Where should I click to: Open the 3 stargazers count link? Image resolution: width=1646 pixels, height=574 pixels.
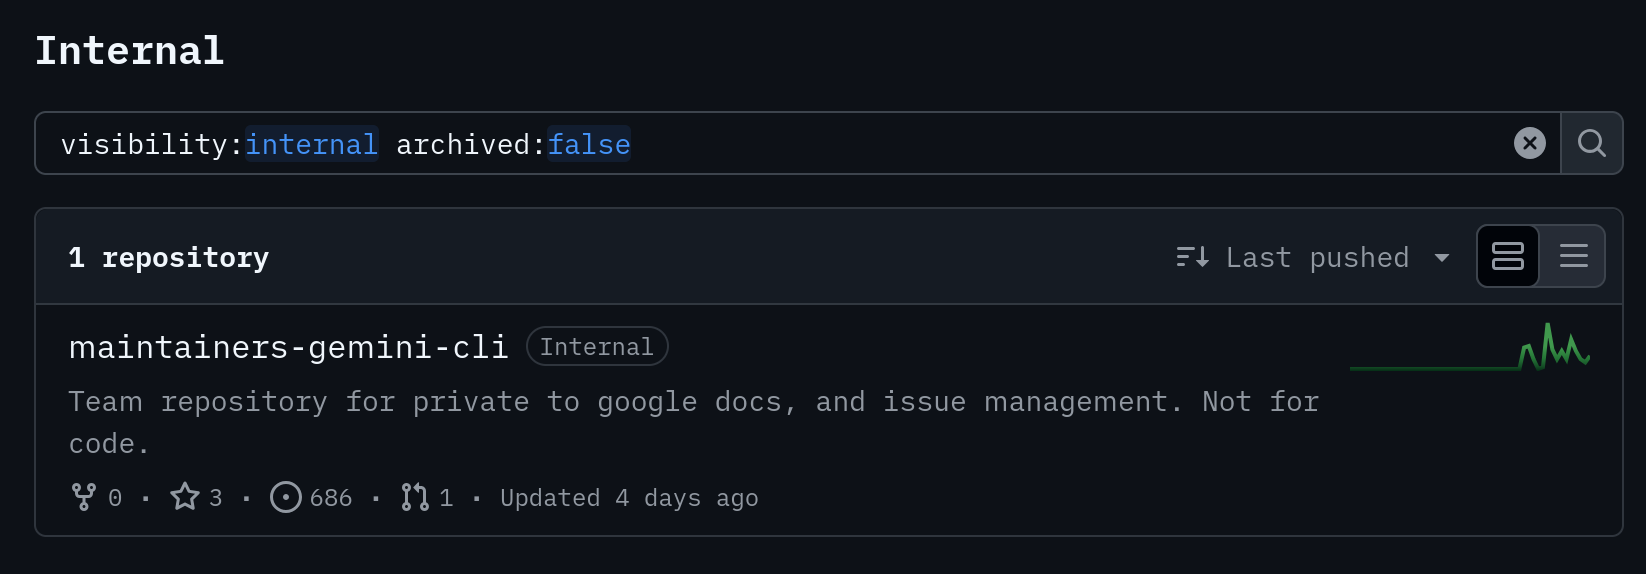pyautogui.click(x=216, y=498)
